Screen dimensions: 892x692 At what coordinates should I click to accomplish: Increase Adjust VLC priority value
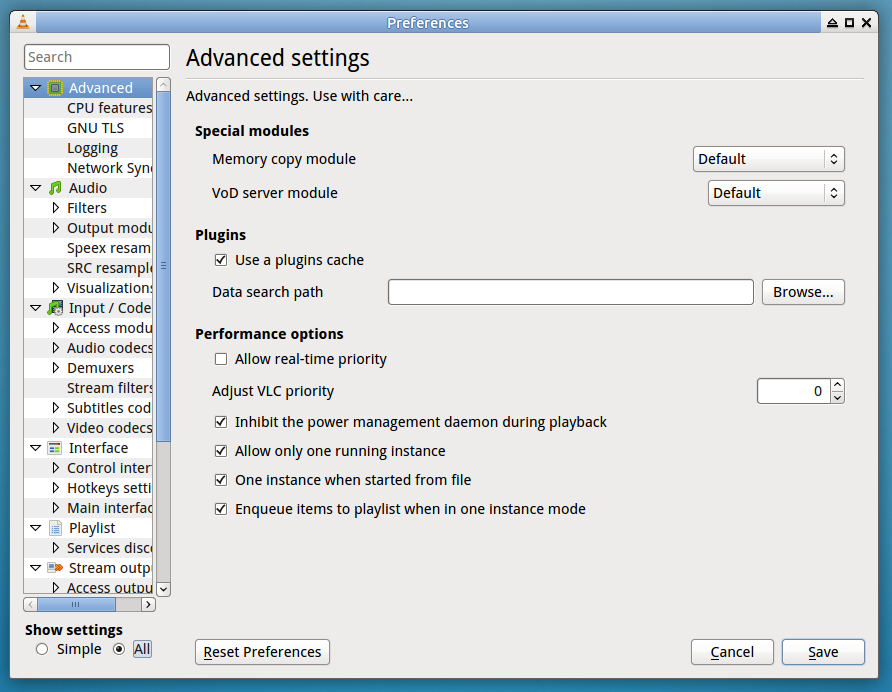point(837,385)
